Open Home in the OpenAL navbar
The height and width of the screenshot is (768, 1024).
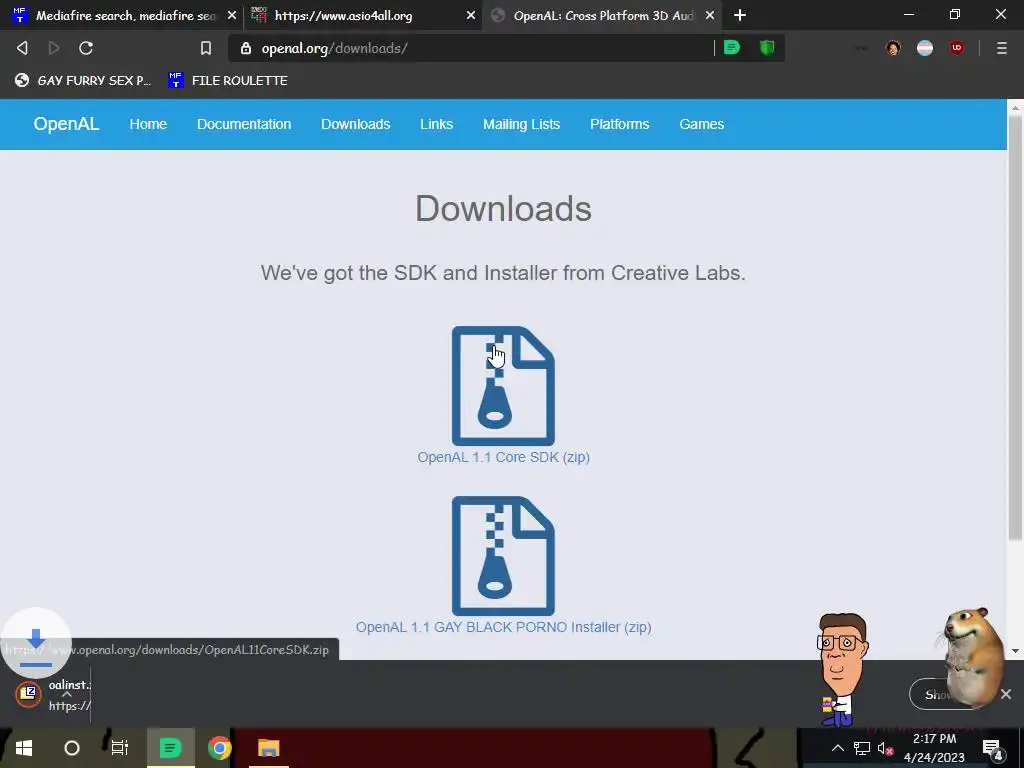coord(148,124)
